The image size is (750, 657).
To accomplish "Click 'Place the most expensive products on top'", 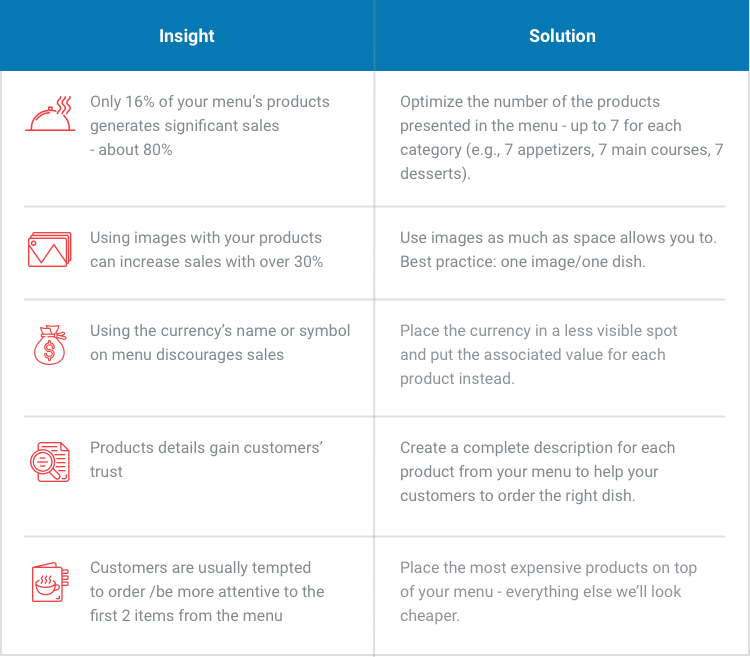I will point(548,568).
